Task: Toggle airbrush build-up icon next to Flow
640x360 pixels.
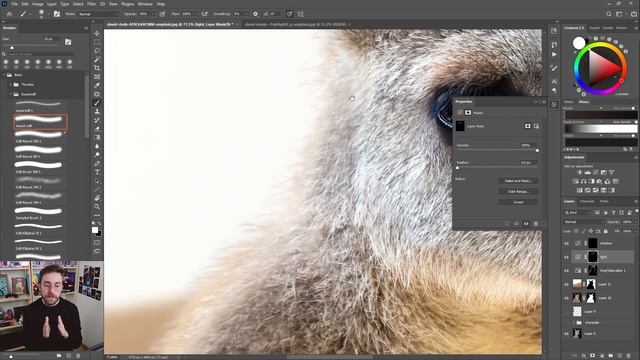Action: coord(204,14)
